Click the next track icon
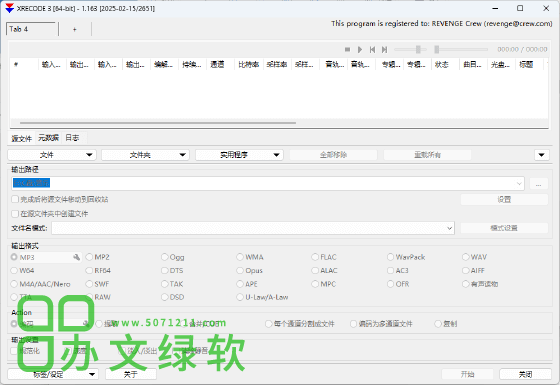 tap(384, 50)
